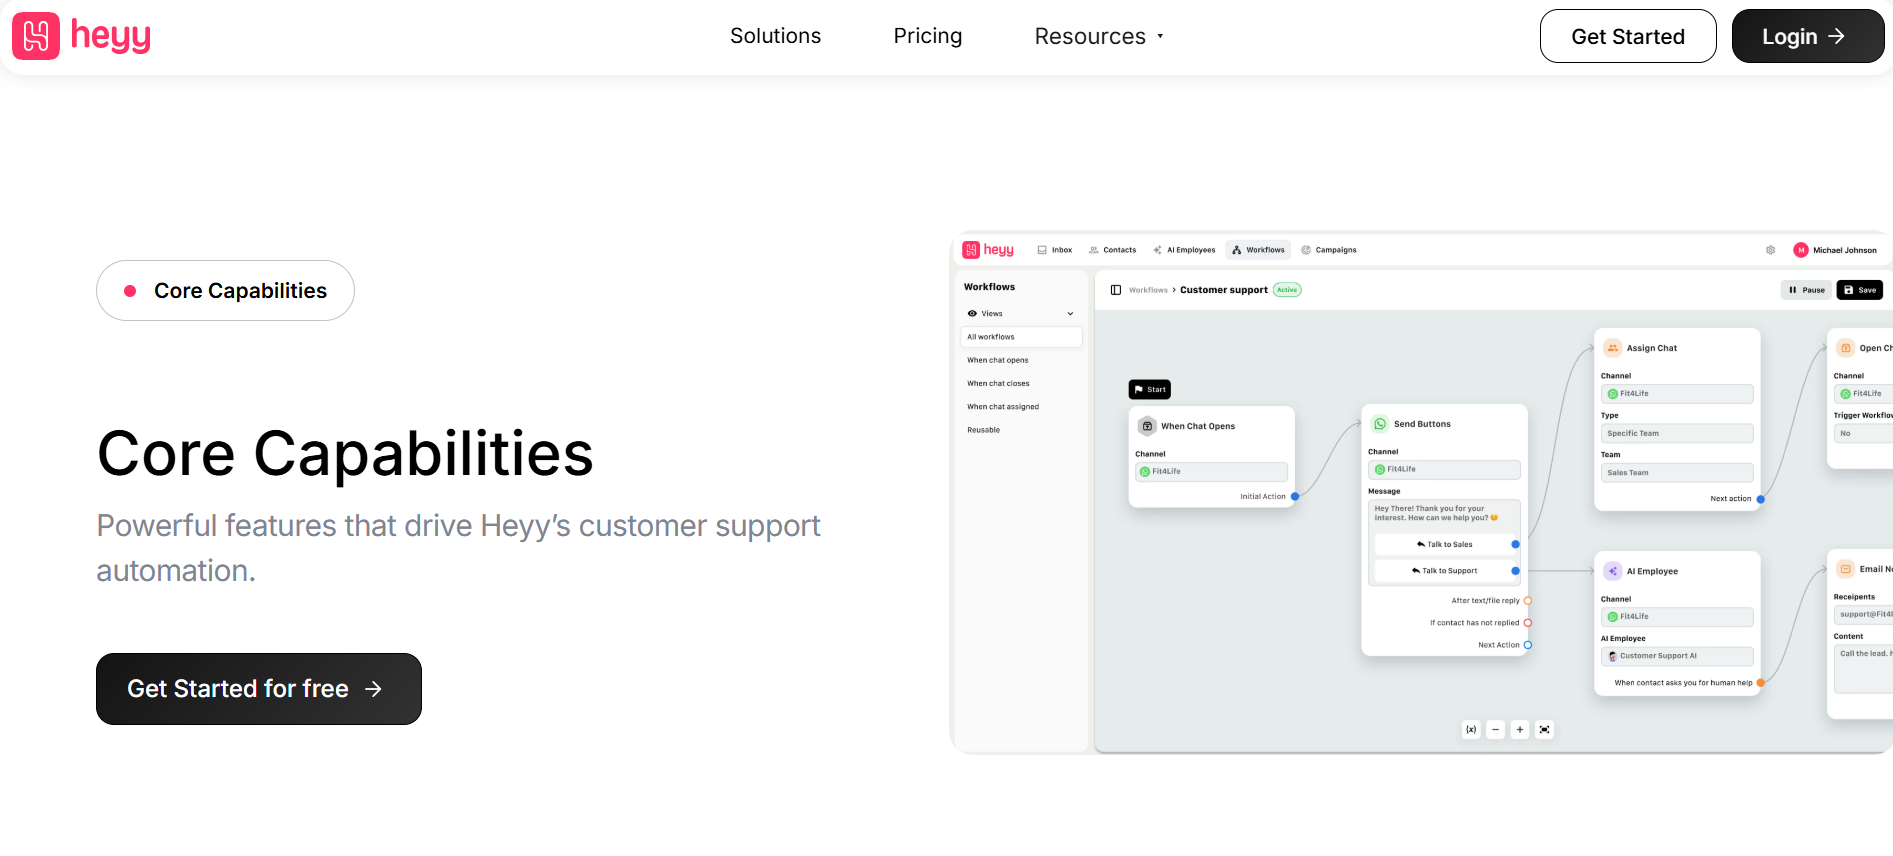Click the Open Chat node icon
This screenshot has width=1893, height=856.
pos(1846,348)
